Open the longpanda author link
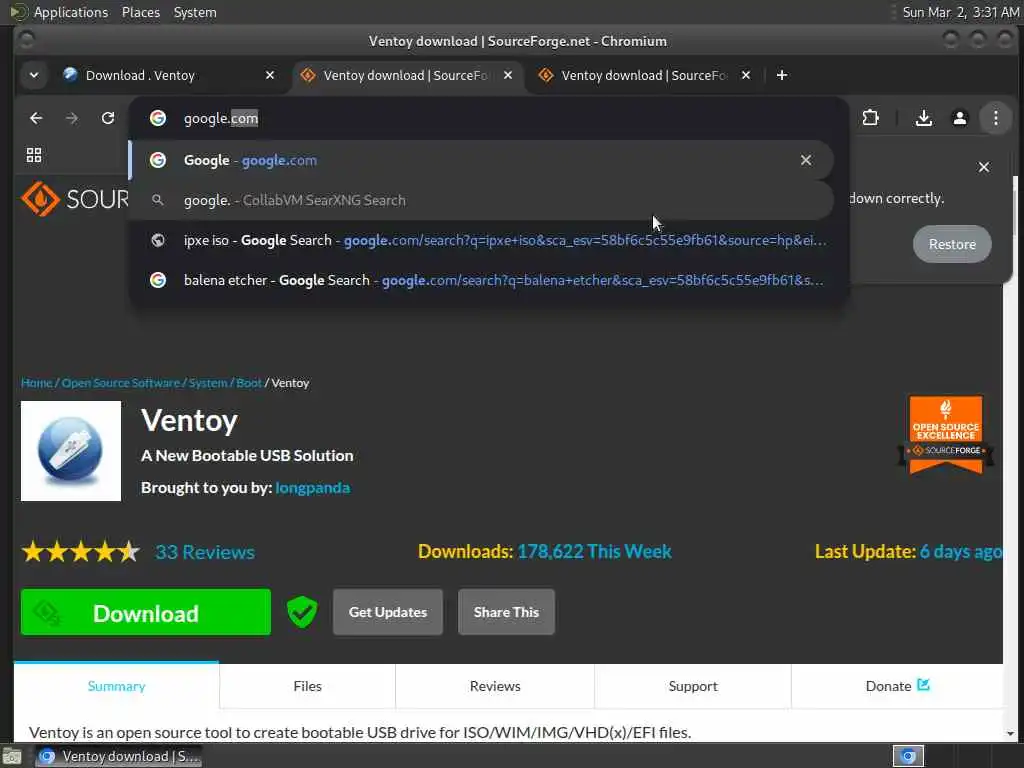The image size is (1024, 768). click(313, 488)
